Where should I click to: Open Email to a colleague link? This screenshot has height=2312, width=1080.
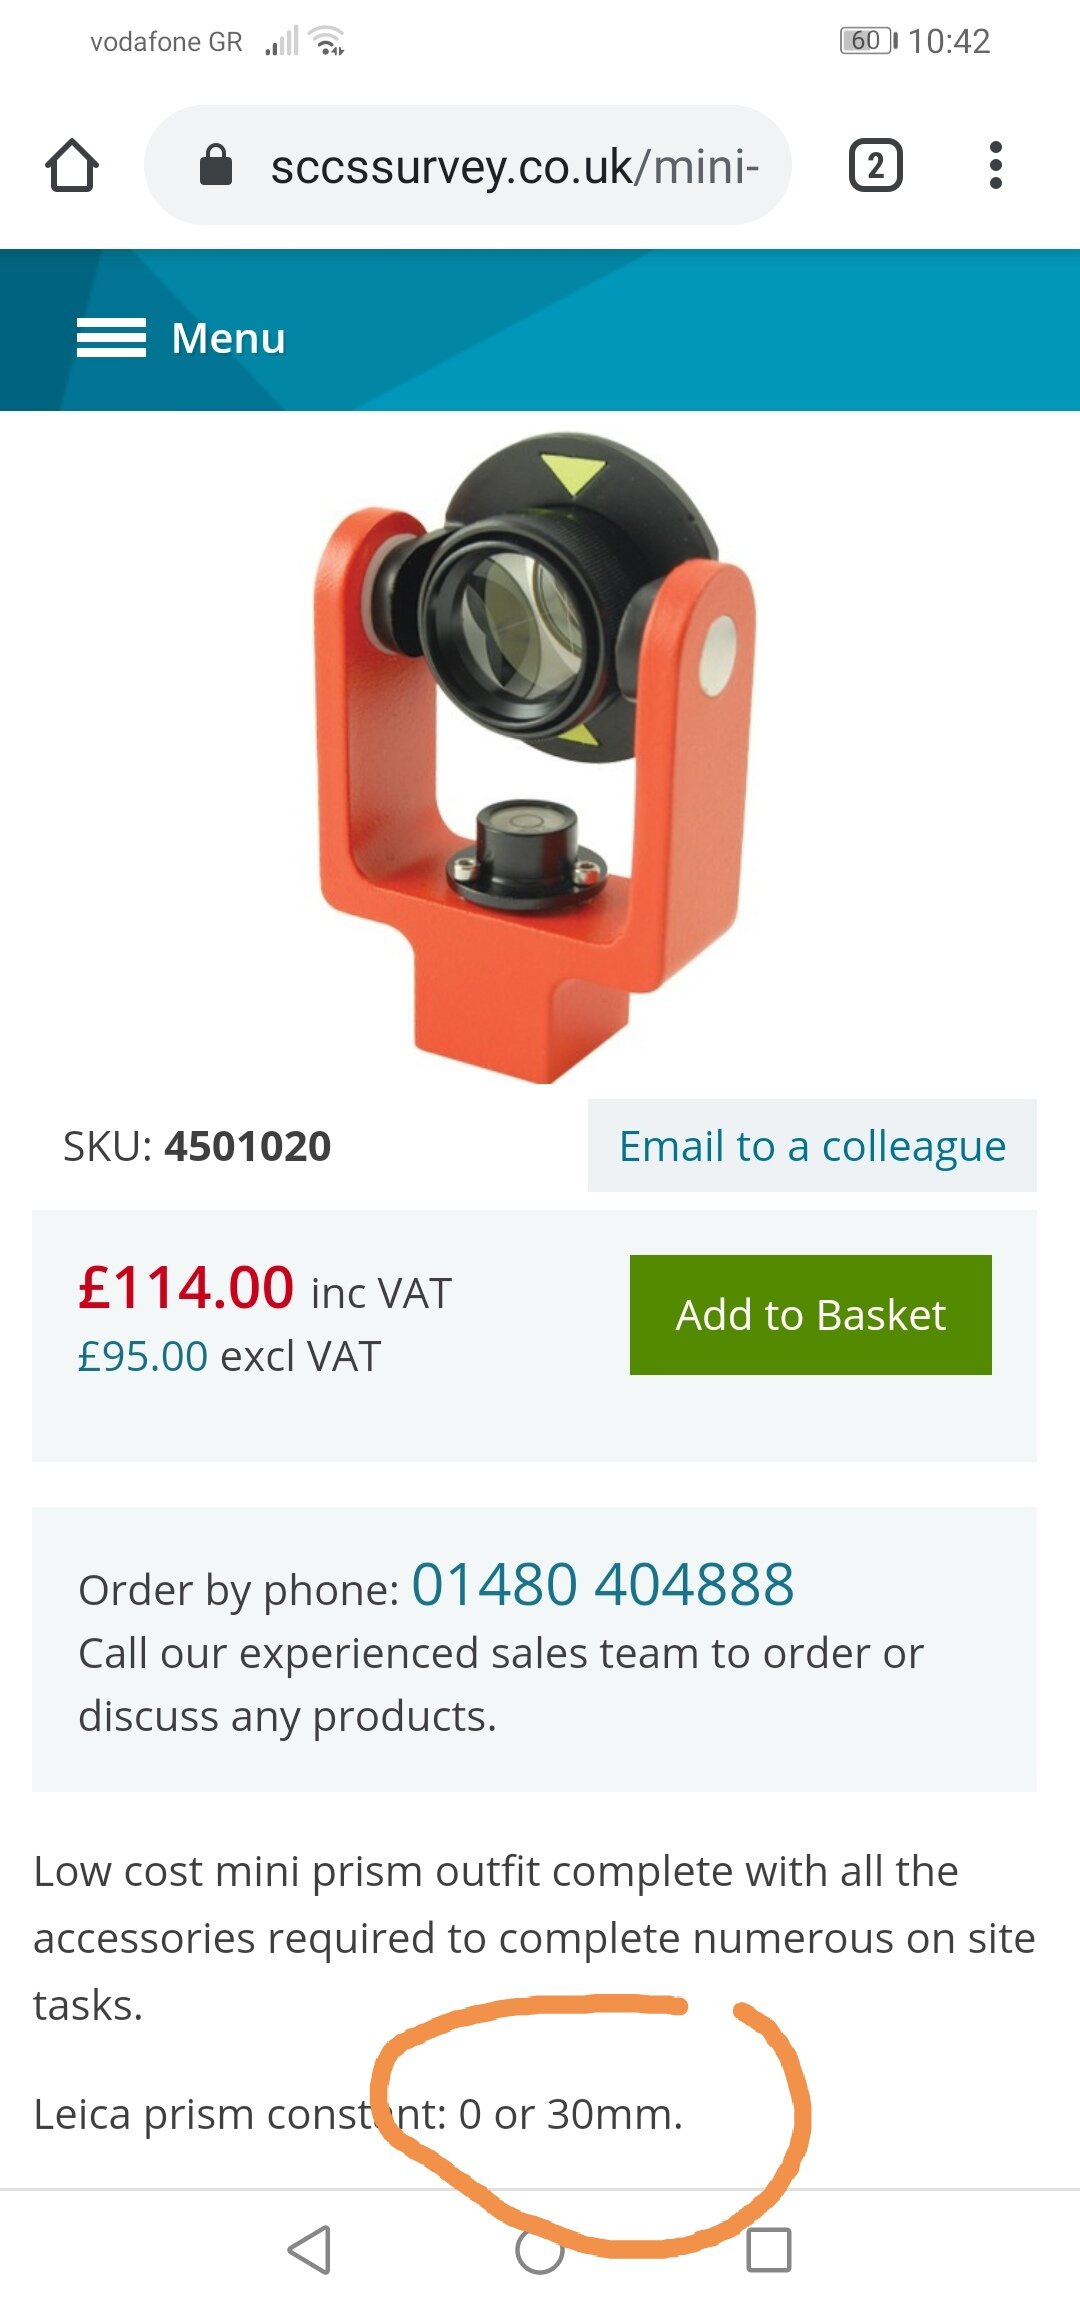point(812,1146)
